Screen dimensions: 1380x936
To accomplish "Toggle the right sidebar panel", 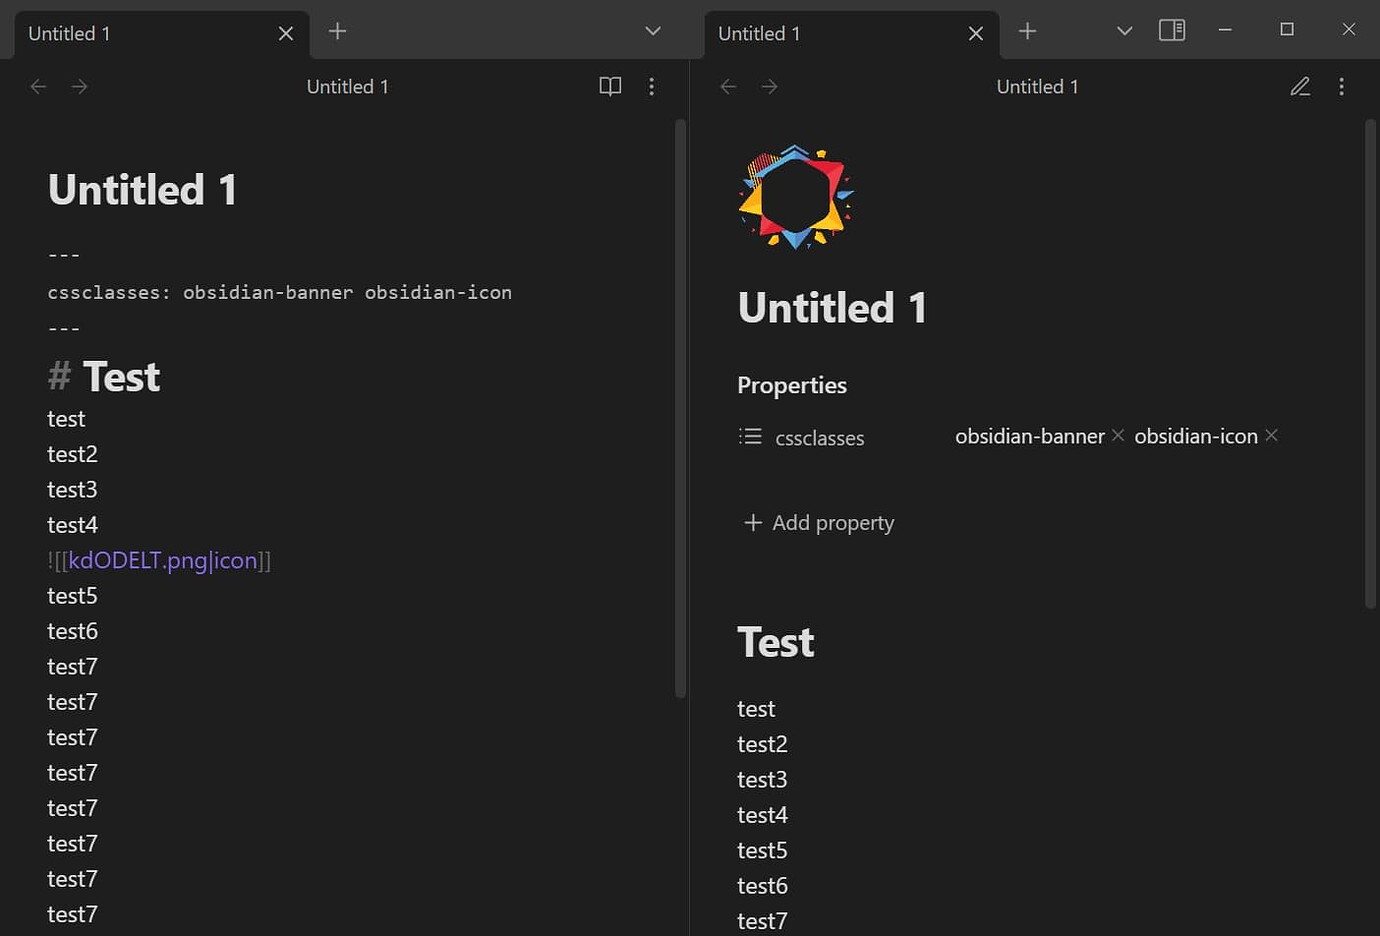I will [1172, 30].
